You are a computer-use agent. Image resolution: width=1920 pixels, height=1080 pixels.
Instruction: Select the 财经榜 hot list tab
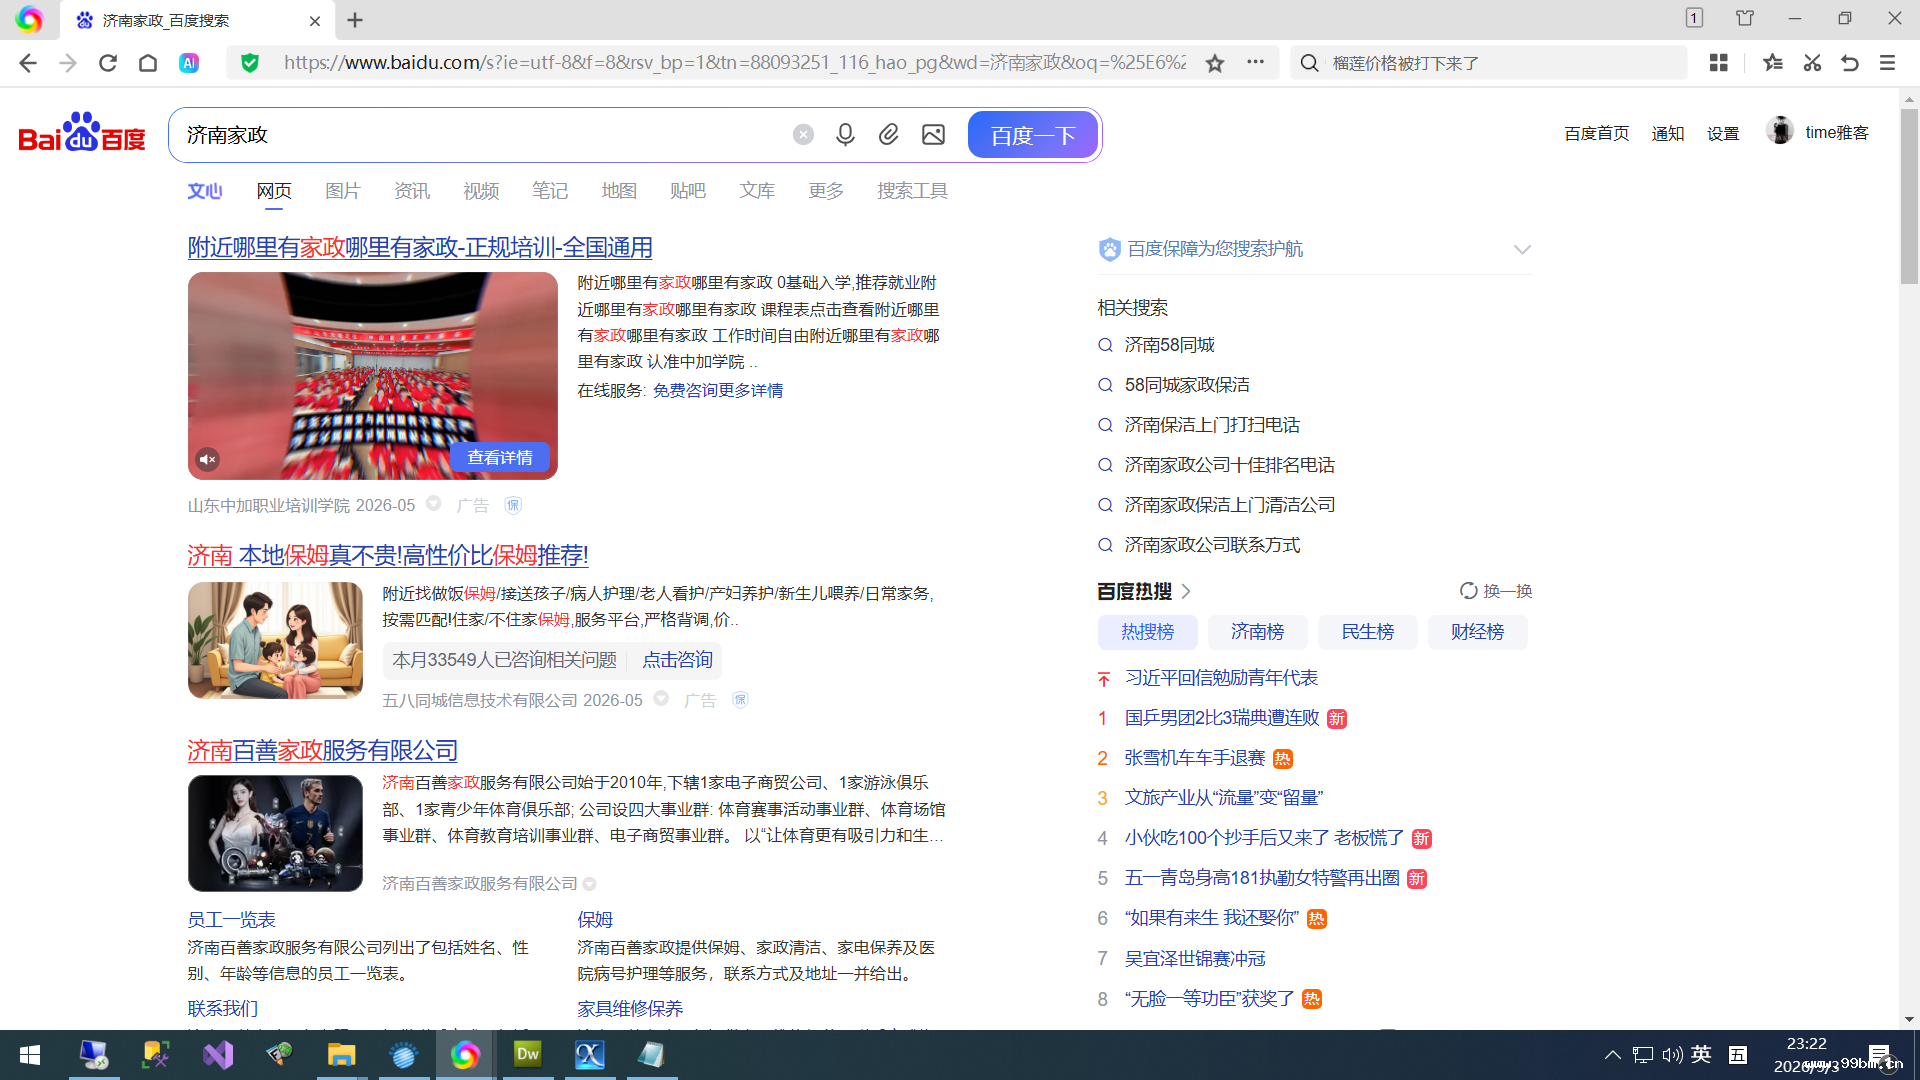pos(1477,632)
